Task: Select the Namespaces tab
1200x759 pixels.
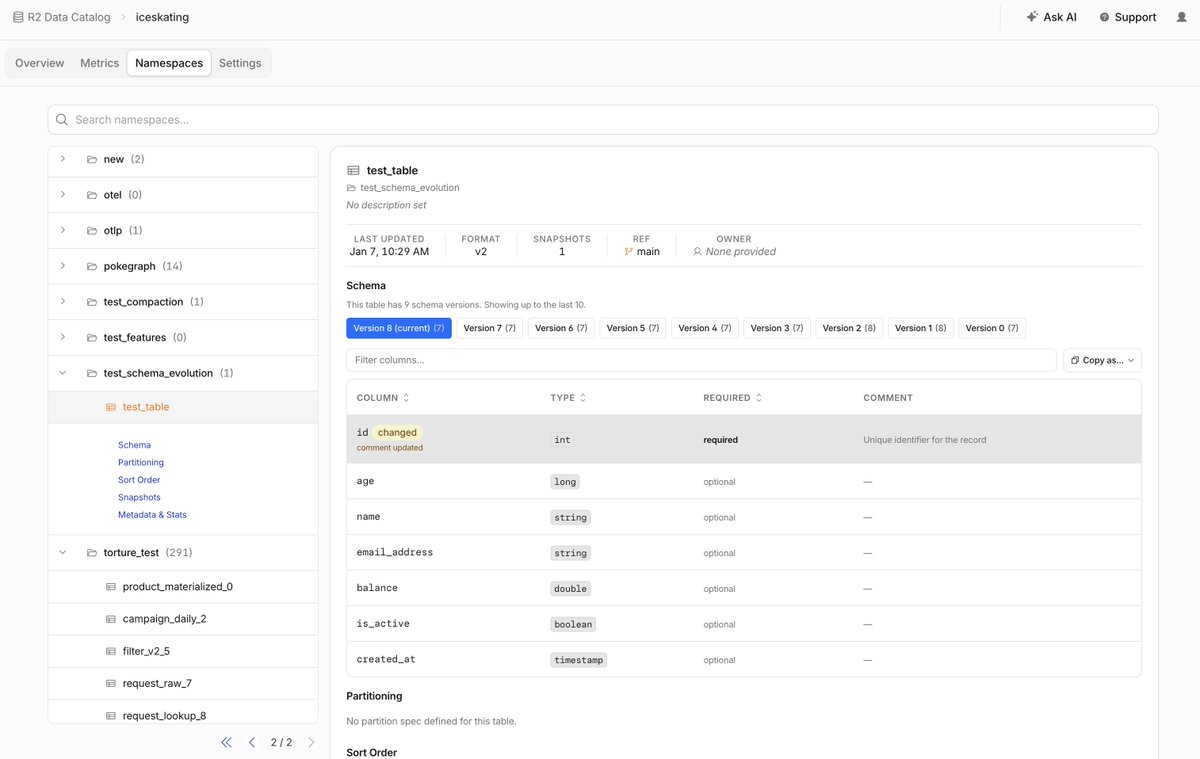Action: 169,63
